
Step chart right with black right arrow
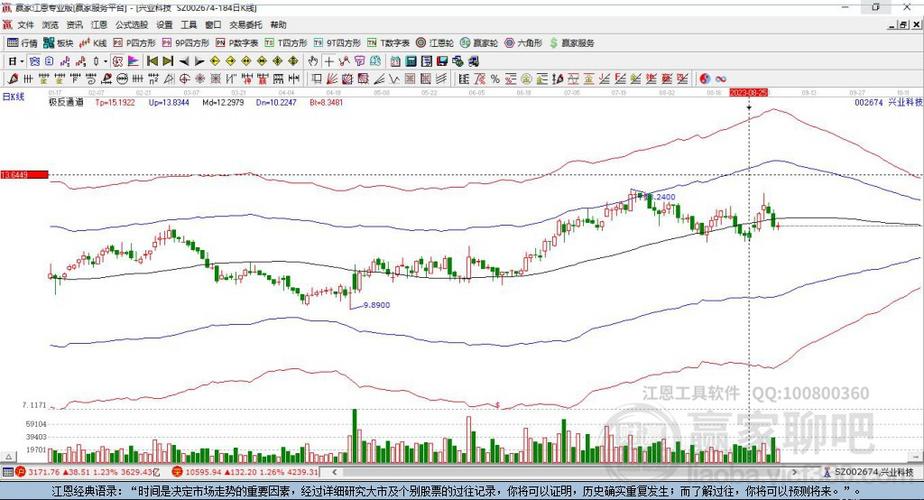199,61
